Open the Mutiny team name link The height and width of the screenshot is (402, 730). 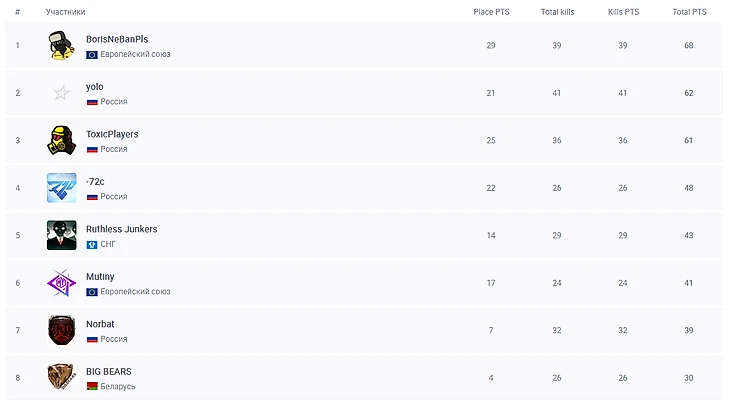tap(100, 277)
